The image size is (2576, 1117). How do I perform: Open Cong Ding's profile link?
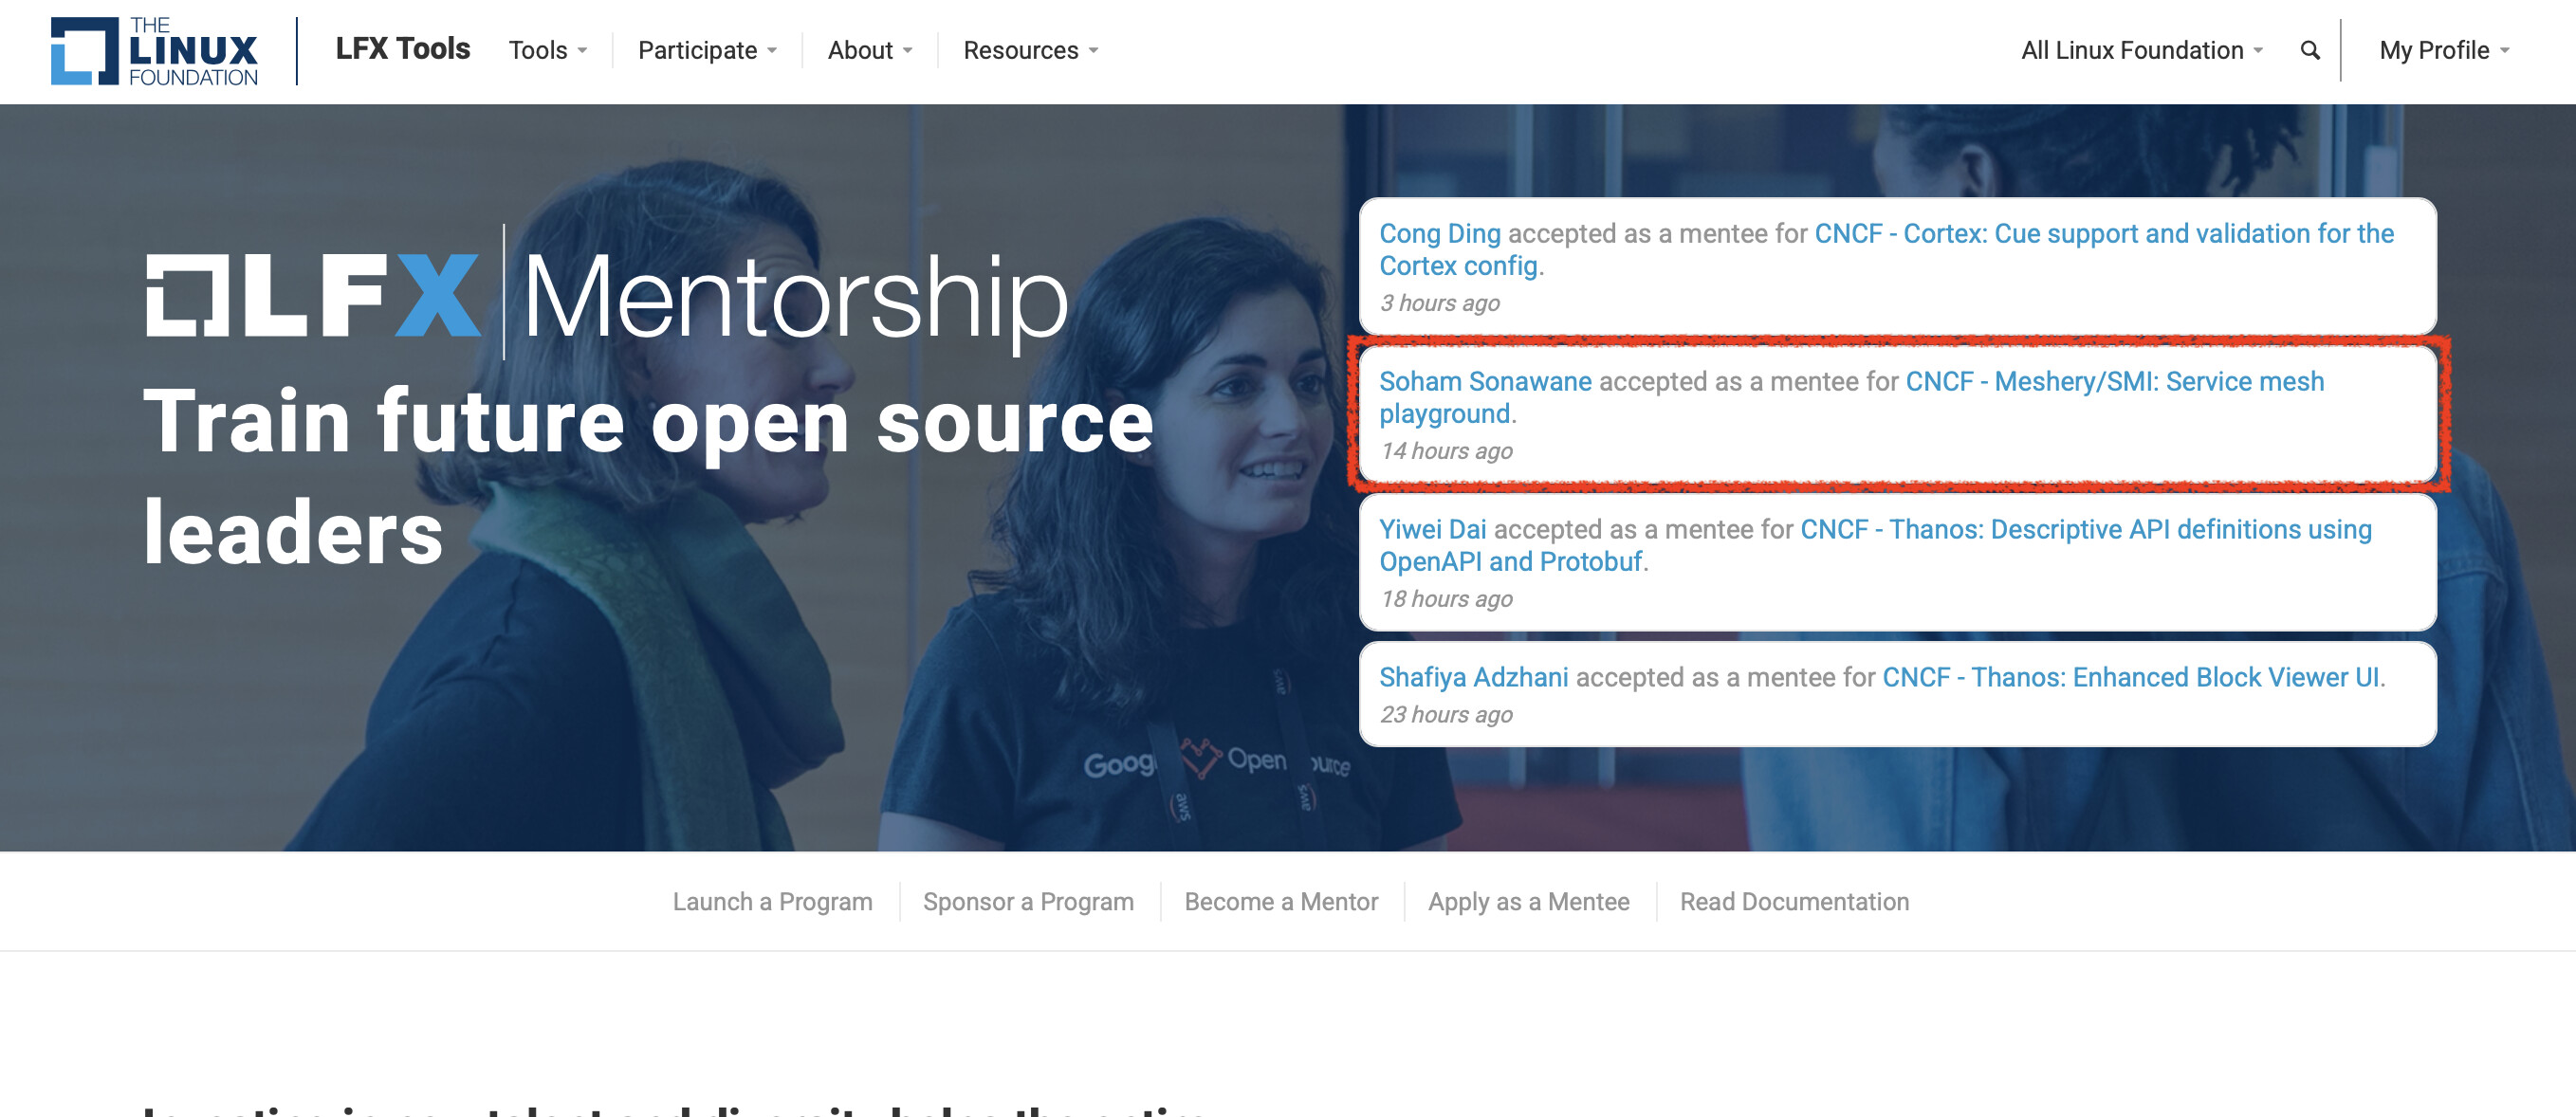click(x=1439, y=233)
